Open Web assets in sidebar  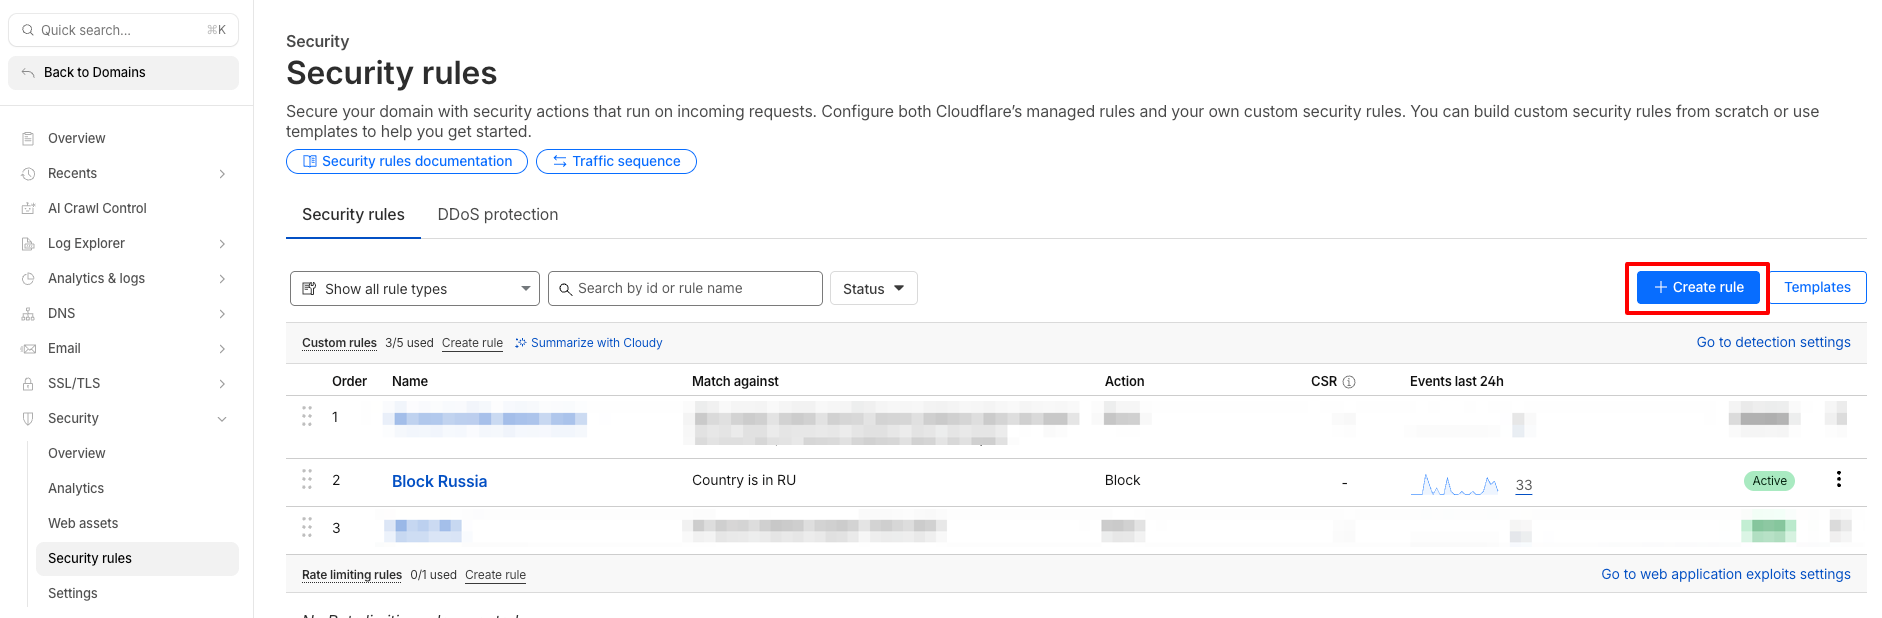pyautogui.click(x=83, y=523)
